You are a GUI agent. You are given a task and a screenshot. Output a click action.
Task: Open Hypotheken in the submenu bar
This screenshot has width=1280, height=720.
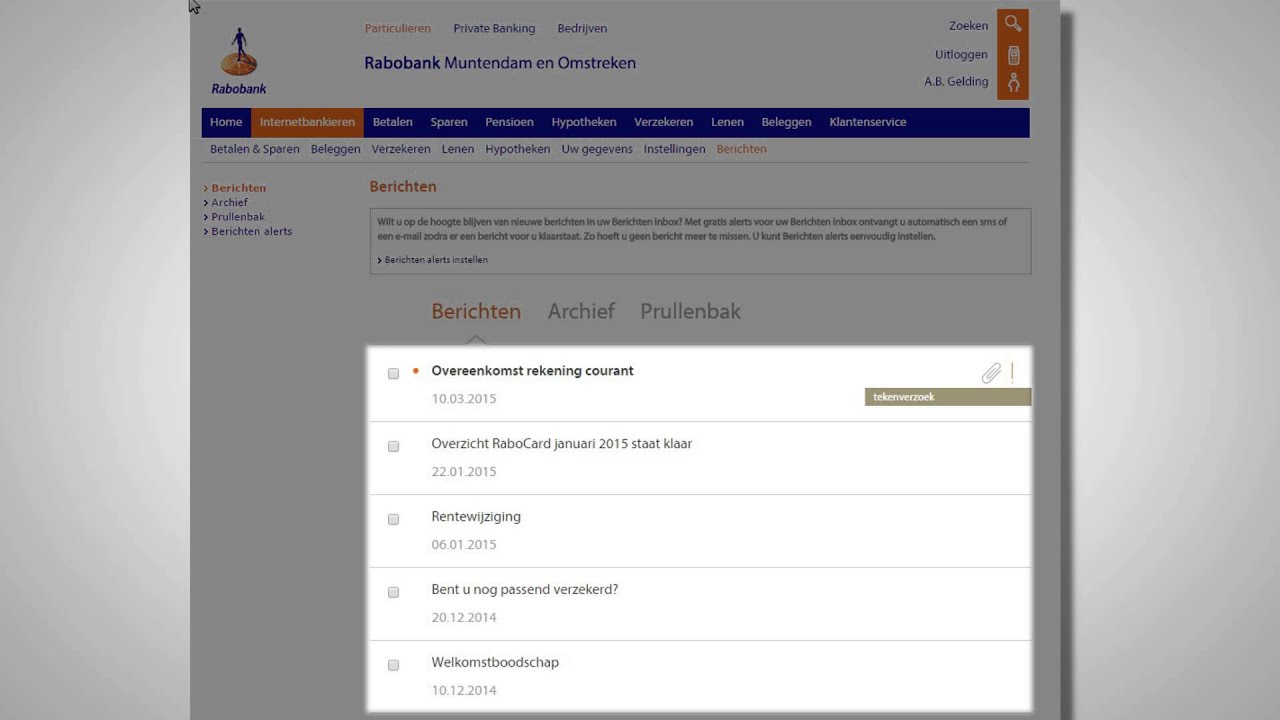[518, 149]
